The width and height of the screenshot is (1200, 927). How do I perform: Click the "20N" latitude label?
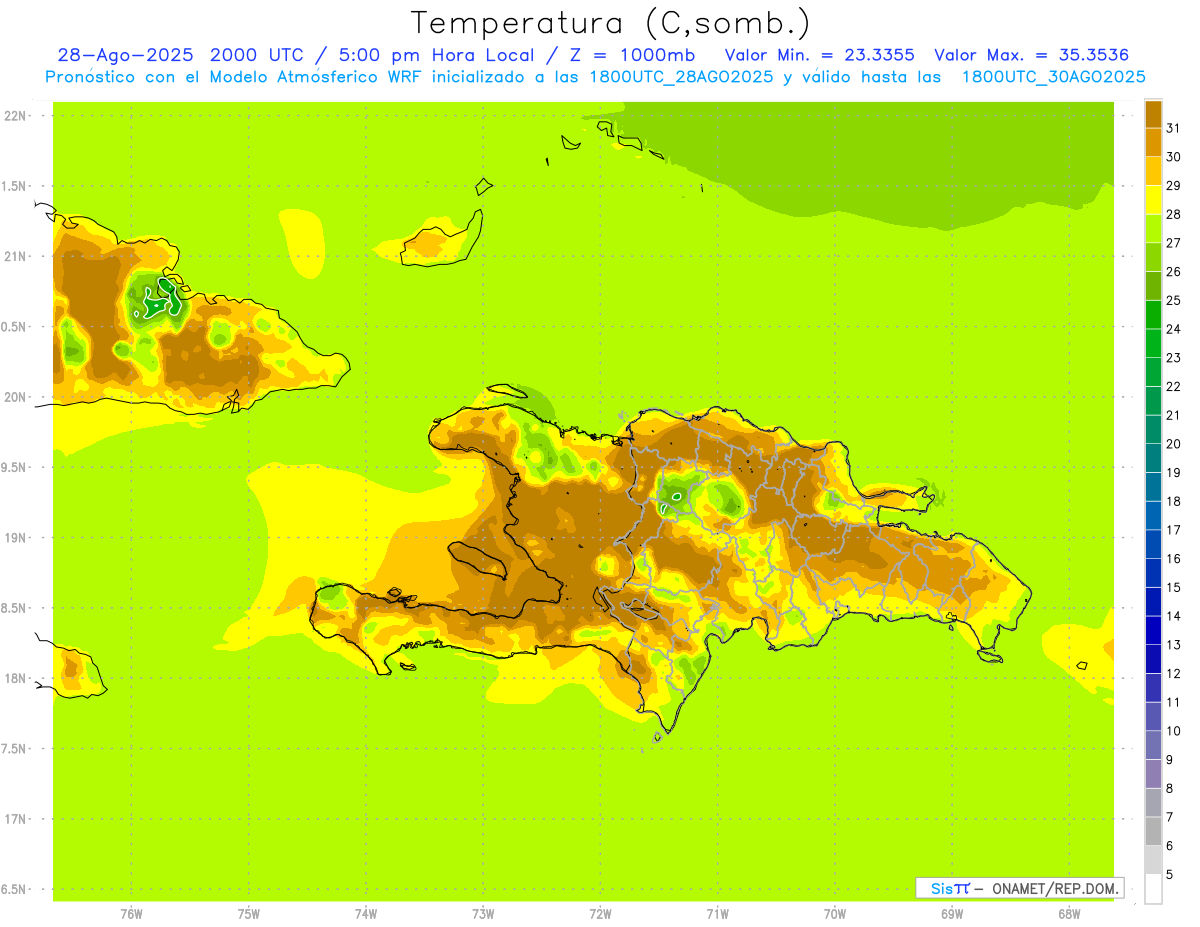[x=14, y=397]
